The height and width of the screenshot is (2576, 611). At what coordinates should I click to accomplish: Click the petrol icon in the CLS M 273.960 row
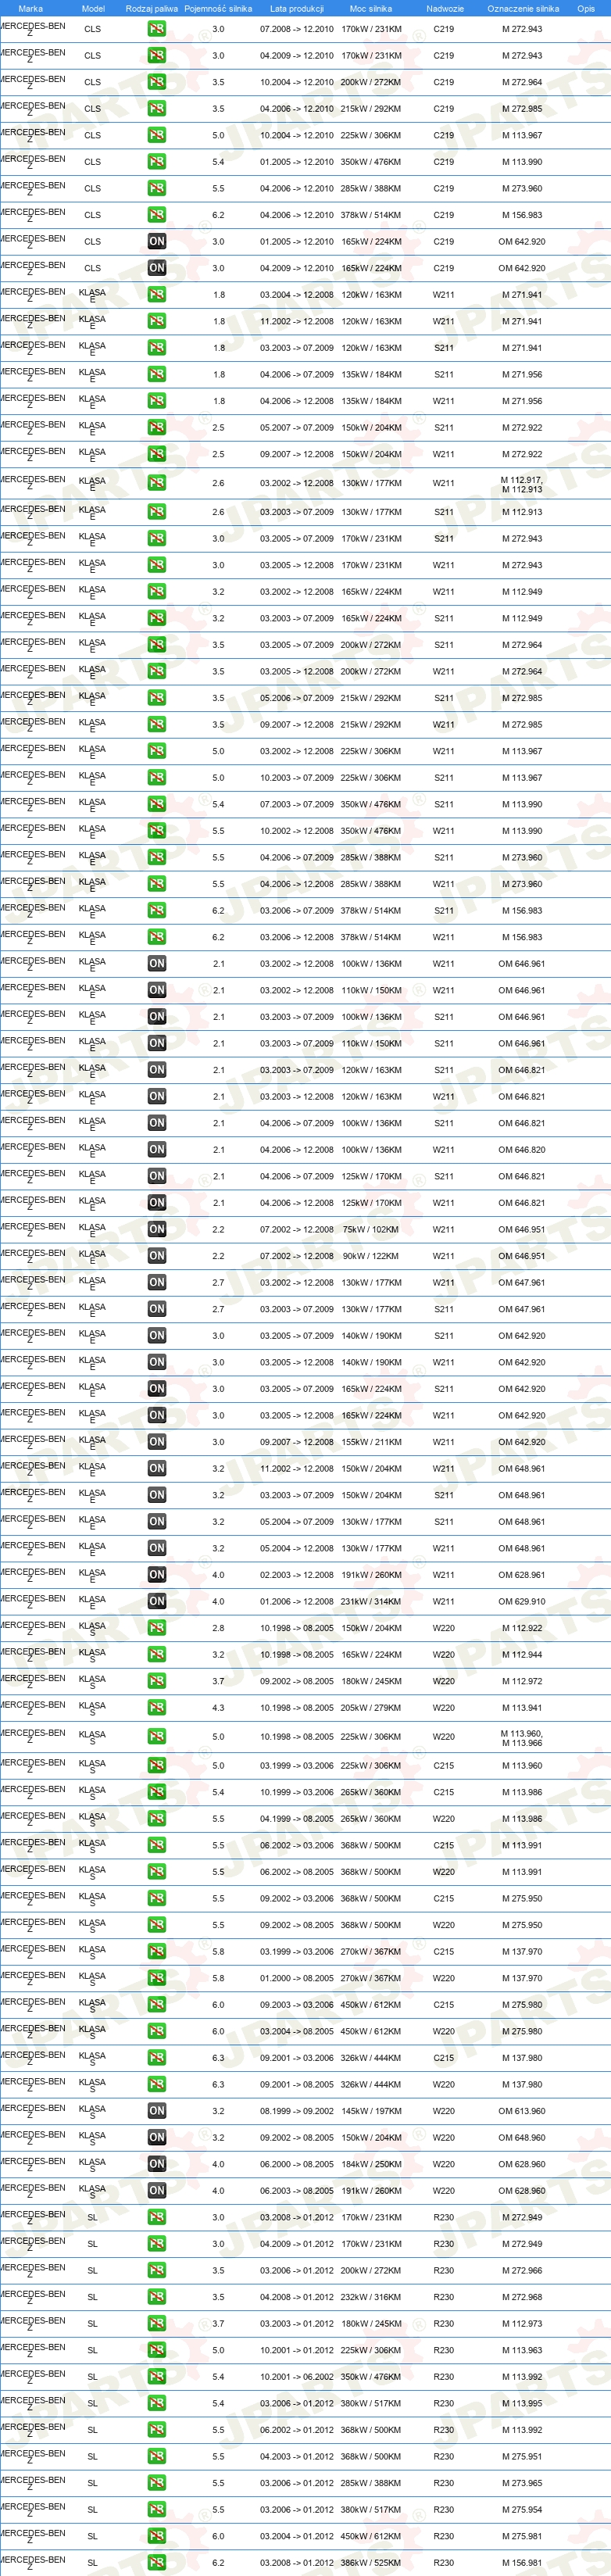click(x=157, y=188)
